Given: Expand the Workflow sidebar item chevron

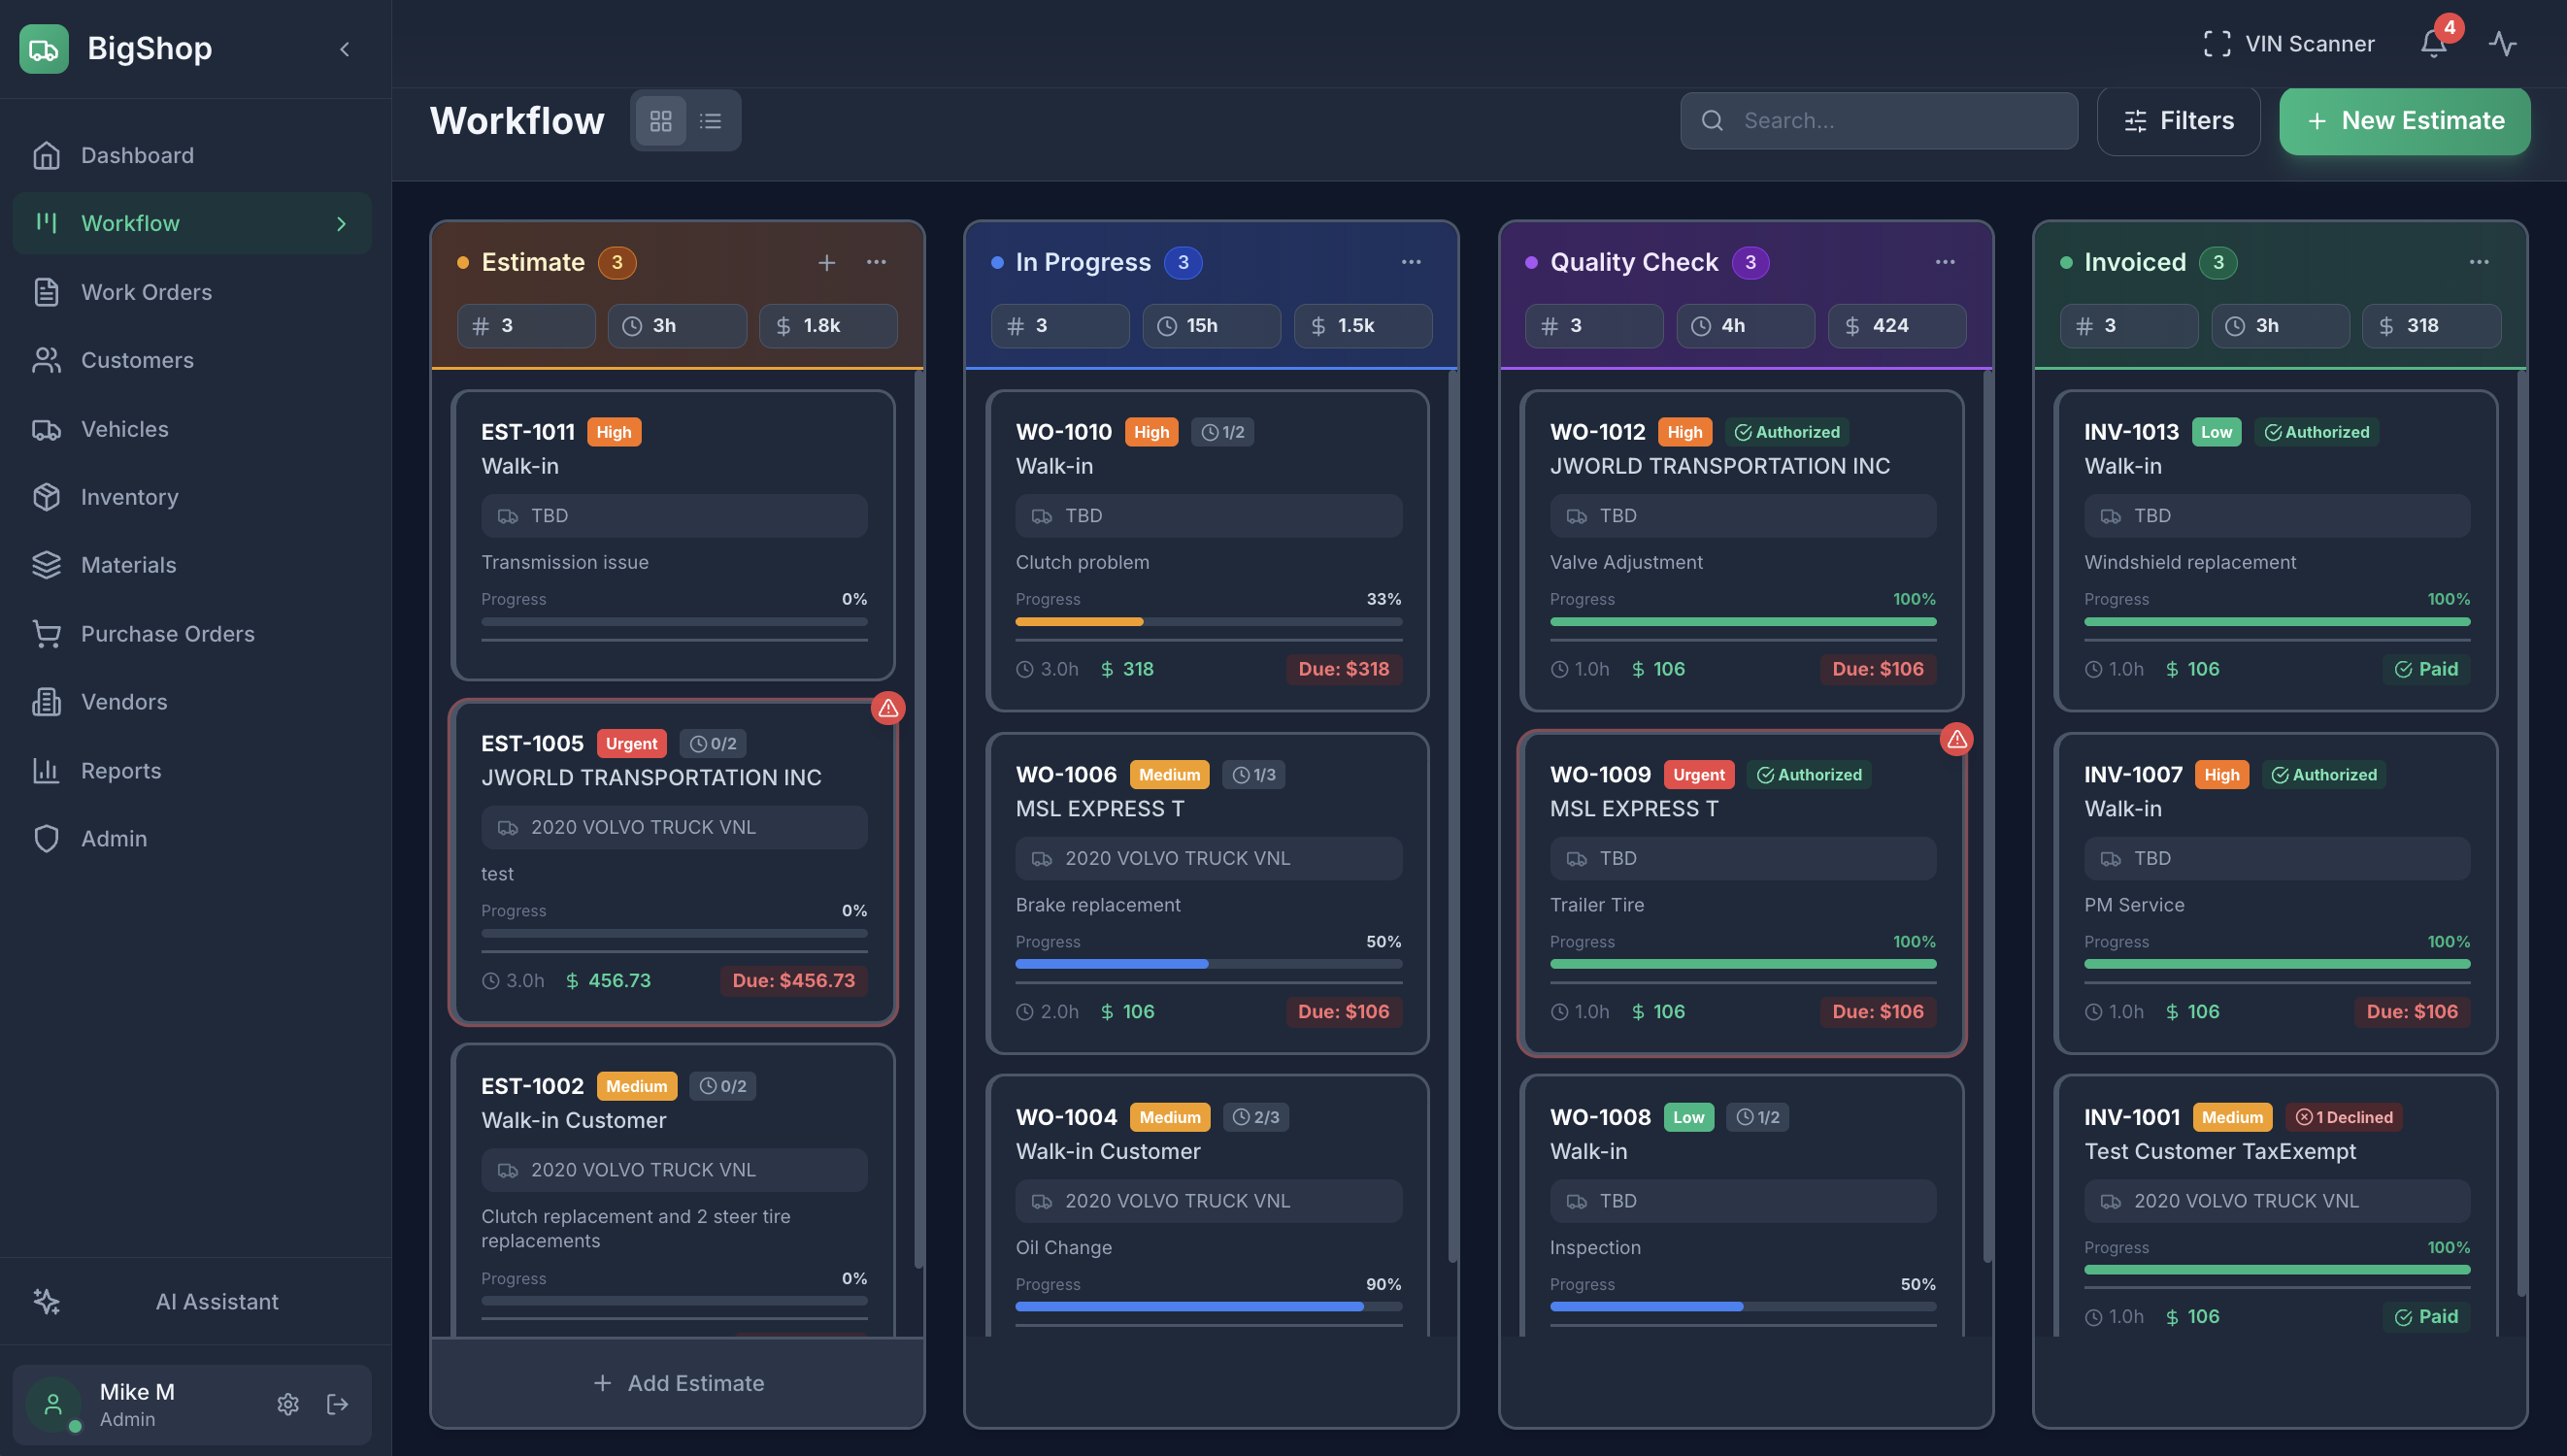Looking at the screenshot, I should tap(341, 223).
